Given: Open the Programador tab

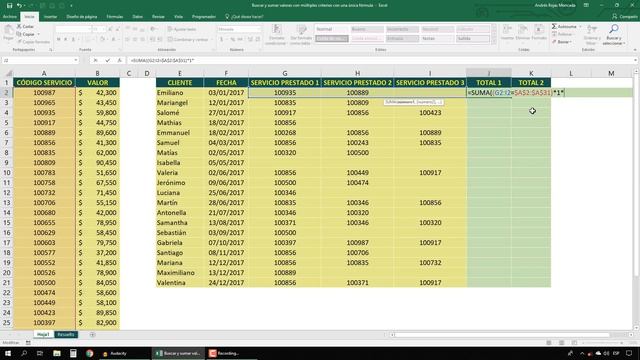Looking at the screenshot, I should (x=204, y=17).
